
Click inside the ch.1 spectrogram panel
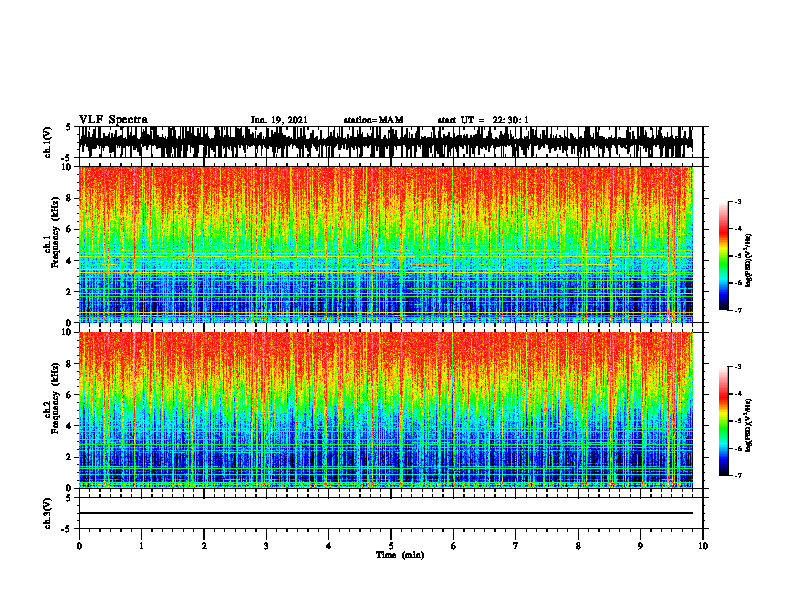pyautogui.click(x=385, y=244)
